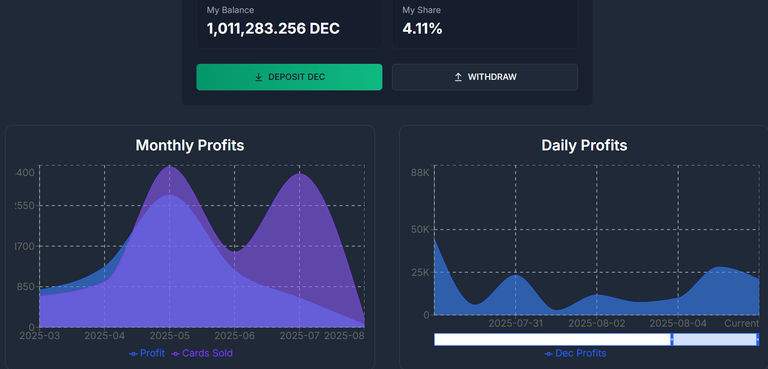Click the left handle of the date range brush
Image resolution: width=768 pixels, height=369 pixels.
(672, 339)
